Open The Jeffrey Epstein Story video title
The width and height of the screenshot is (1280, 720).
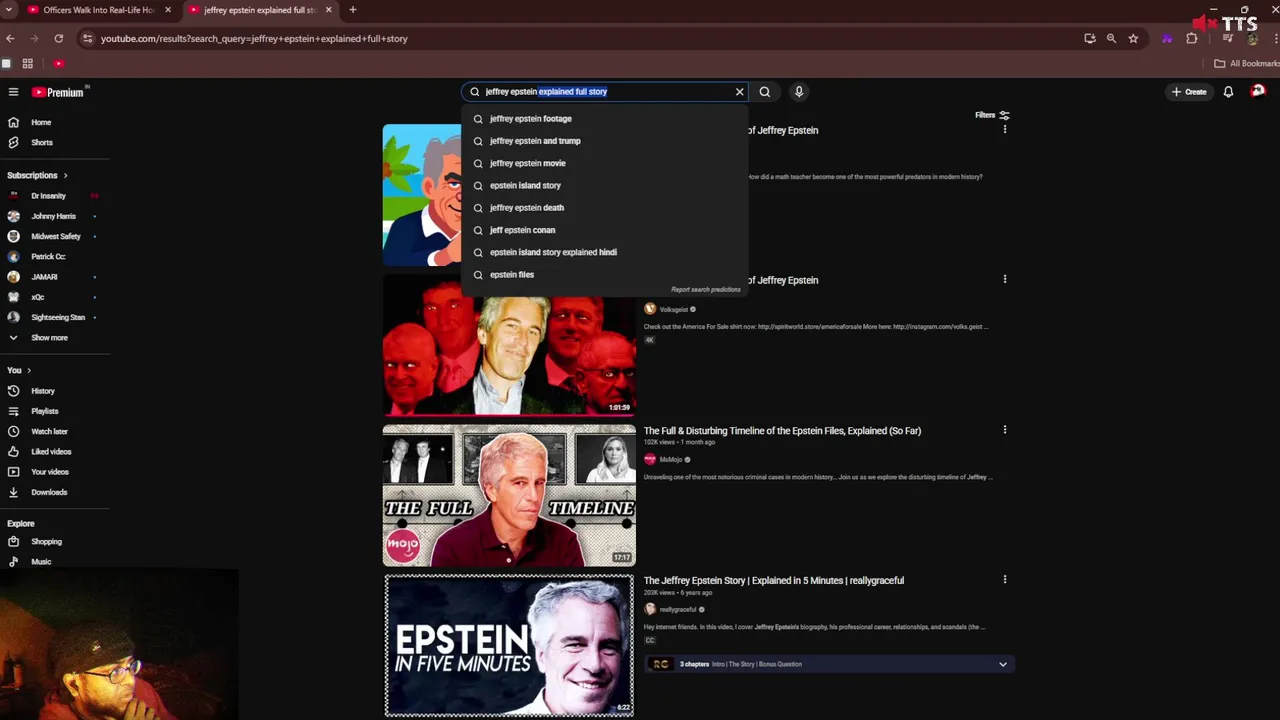pyautogui.click(x=774, y=581)
